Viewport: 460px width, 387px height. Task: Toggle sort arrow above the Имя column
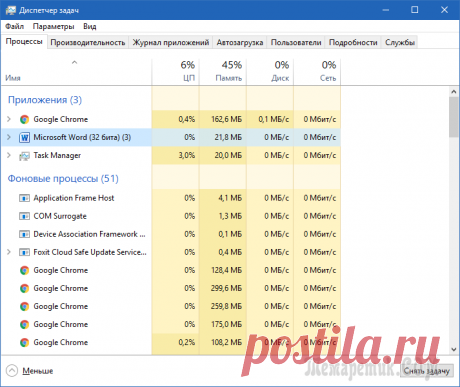pyautogui.click(x=75, y=62)
